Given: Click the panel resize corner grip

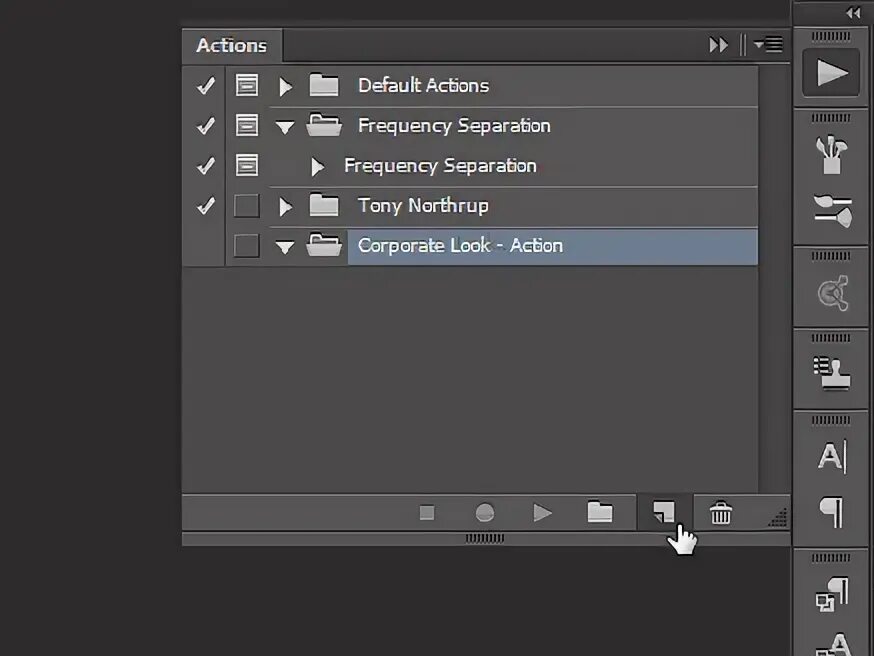Looking at the screenshot, I should point(778,517).
